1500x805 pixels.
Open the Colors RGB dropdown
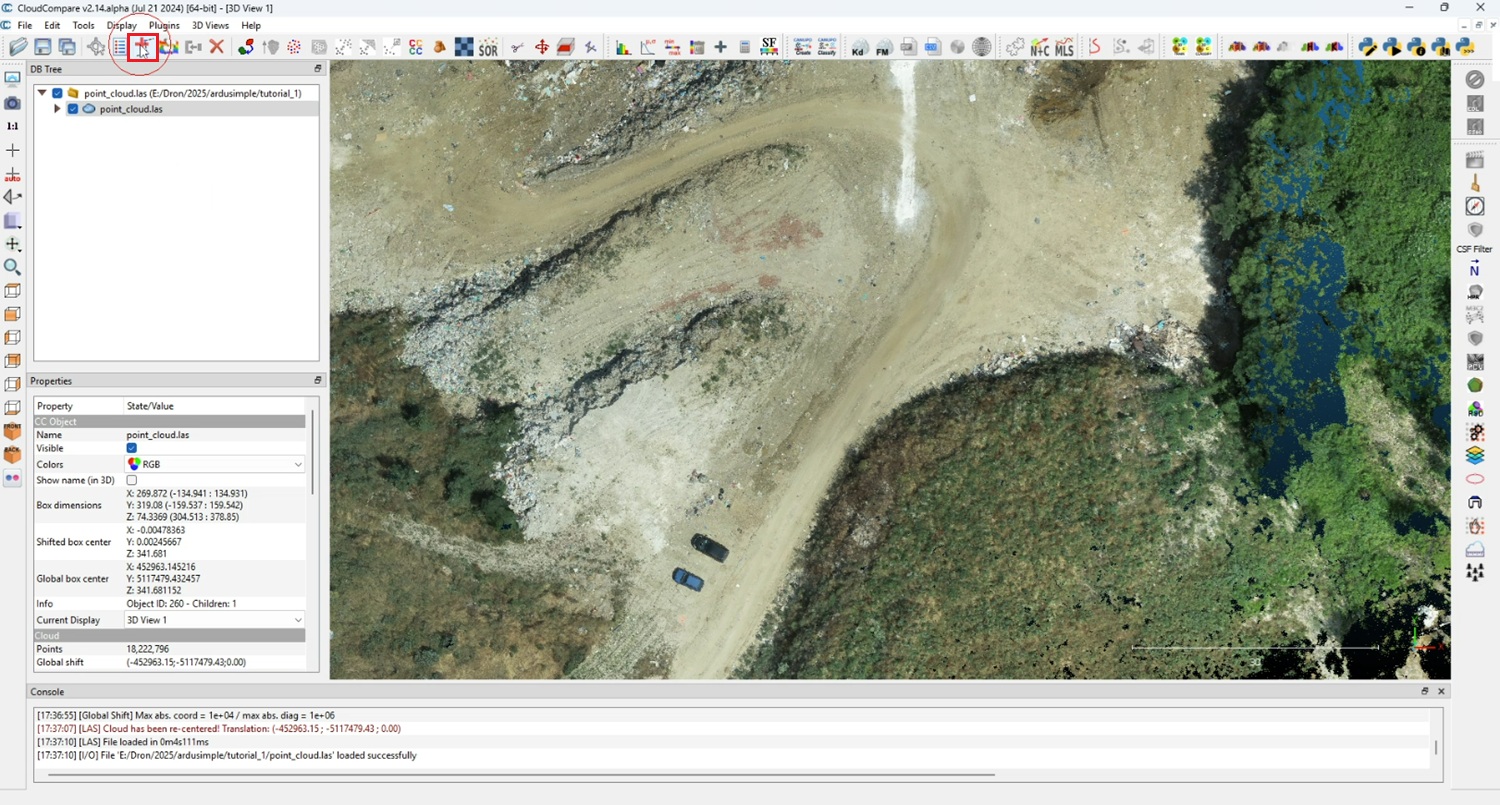pyautogui.click(x=214, y=464)
